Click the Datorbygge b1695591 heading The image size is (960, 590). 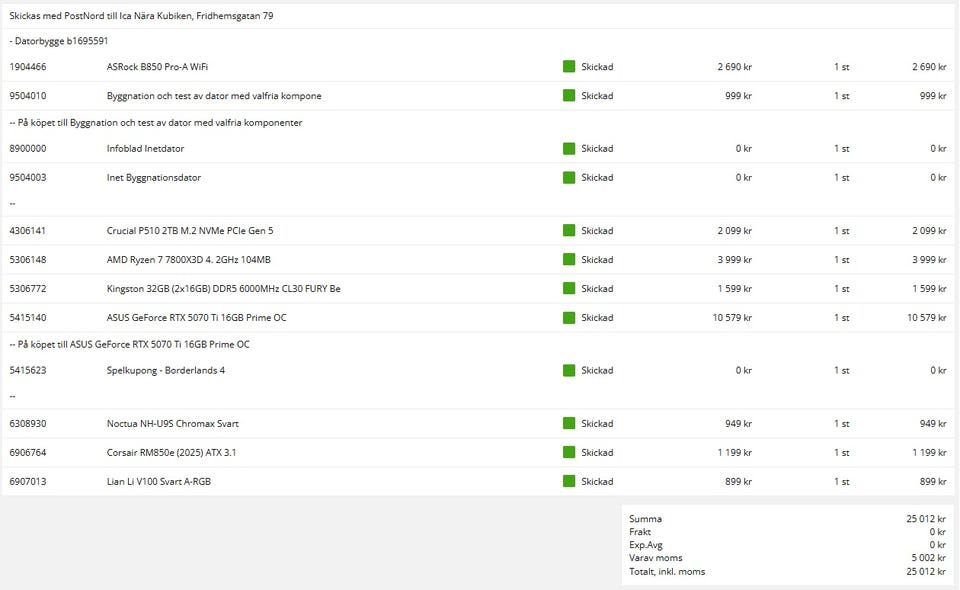(x=59, y=41)
